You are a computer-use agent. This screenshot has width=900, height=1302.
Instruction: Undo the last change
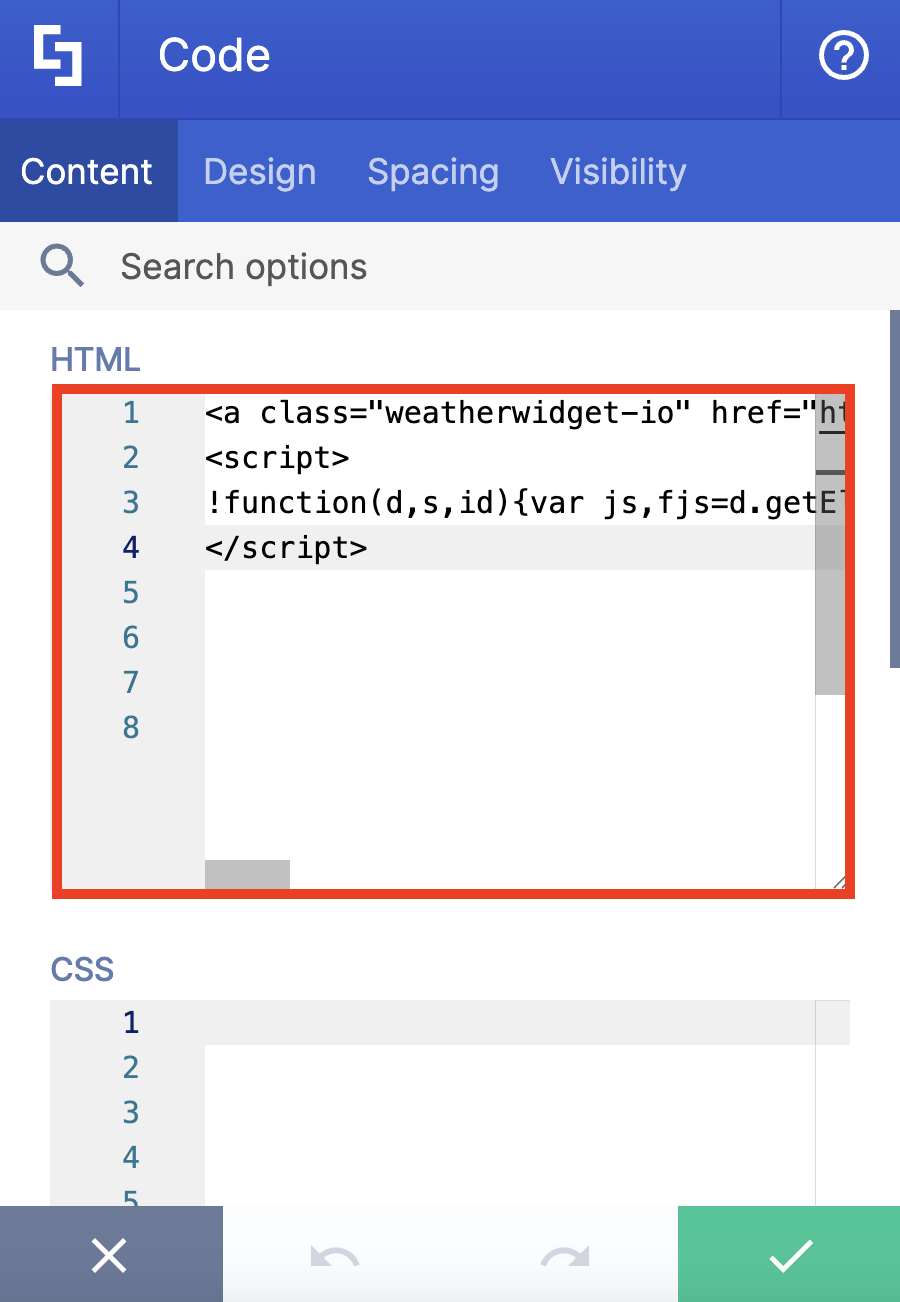click(335, 1256)
